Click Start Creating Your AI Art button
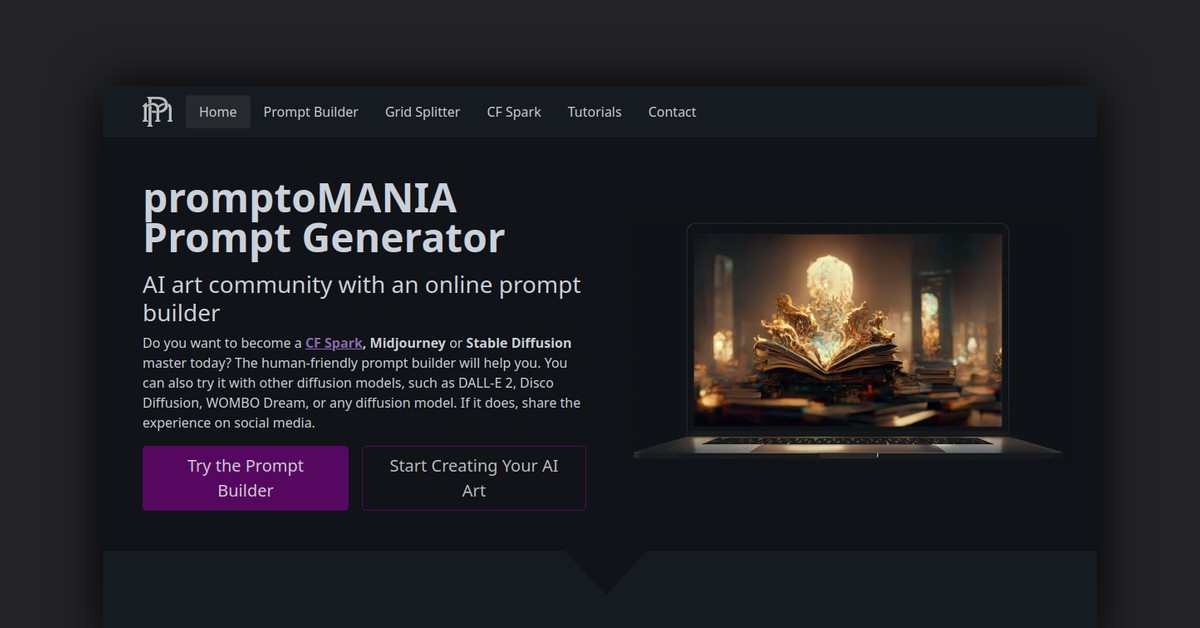 click(474, 478)
